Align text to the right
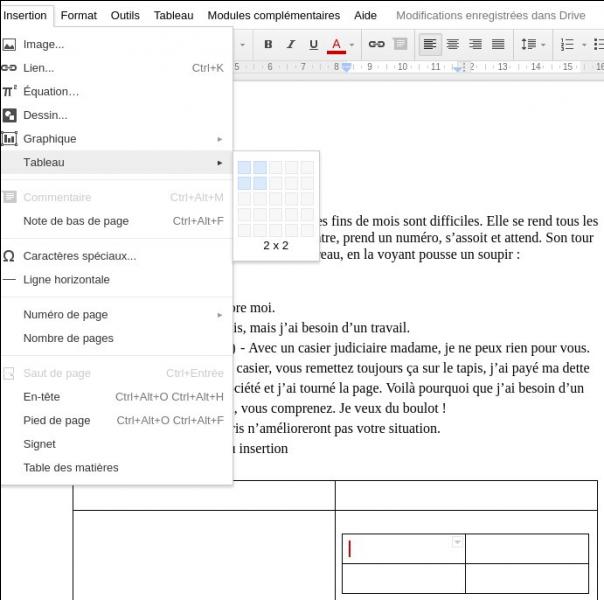The image size is (604, 600). pos(475,44)
